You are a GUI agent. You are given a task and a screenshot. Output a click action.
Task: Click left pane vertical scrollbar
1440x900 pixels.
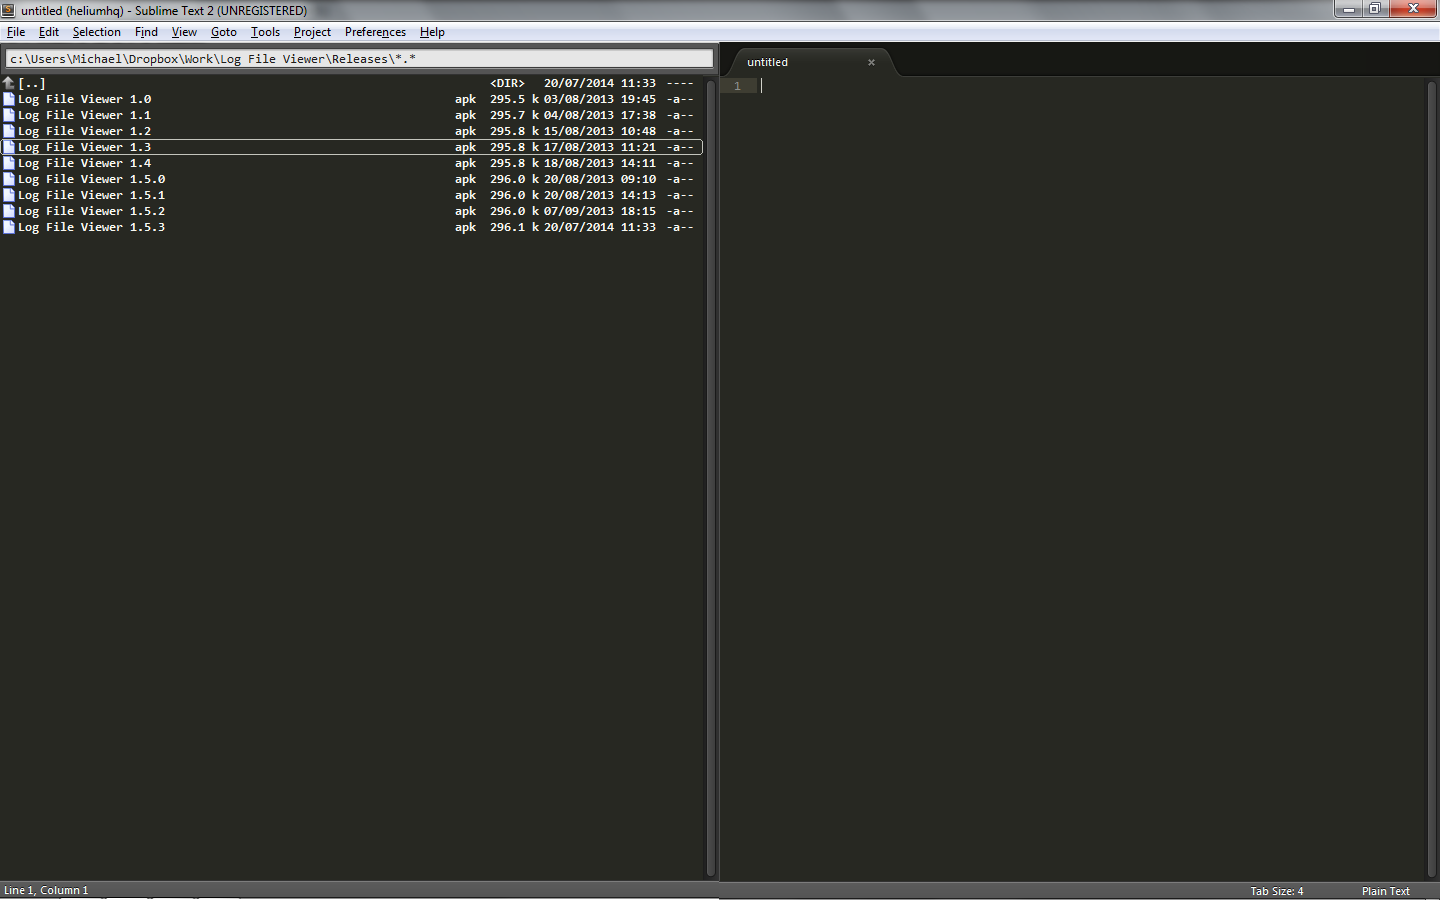pyautogui.click(x=711, y=477)
